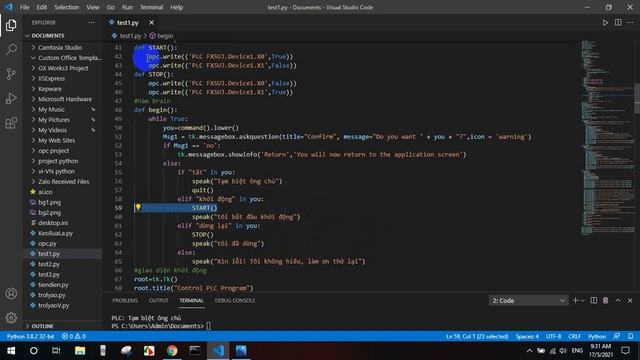Viewport: 640px width, 360px height.
Task: Open the Source Control view
Action: click(11, 74)
